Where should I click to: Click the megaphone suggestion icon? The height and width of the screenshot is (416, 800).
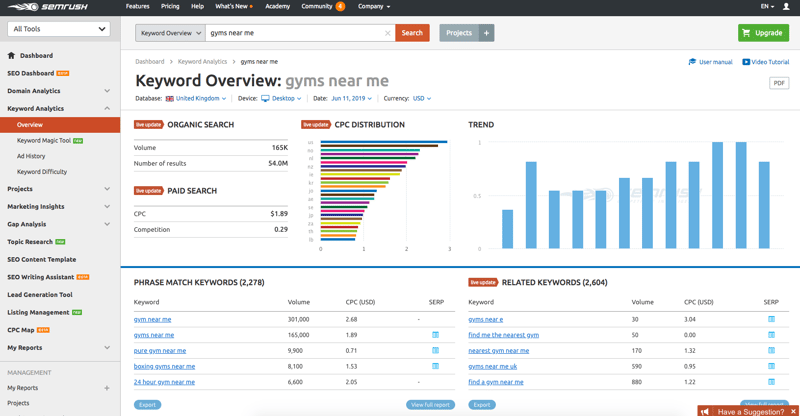pos(705,411)
